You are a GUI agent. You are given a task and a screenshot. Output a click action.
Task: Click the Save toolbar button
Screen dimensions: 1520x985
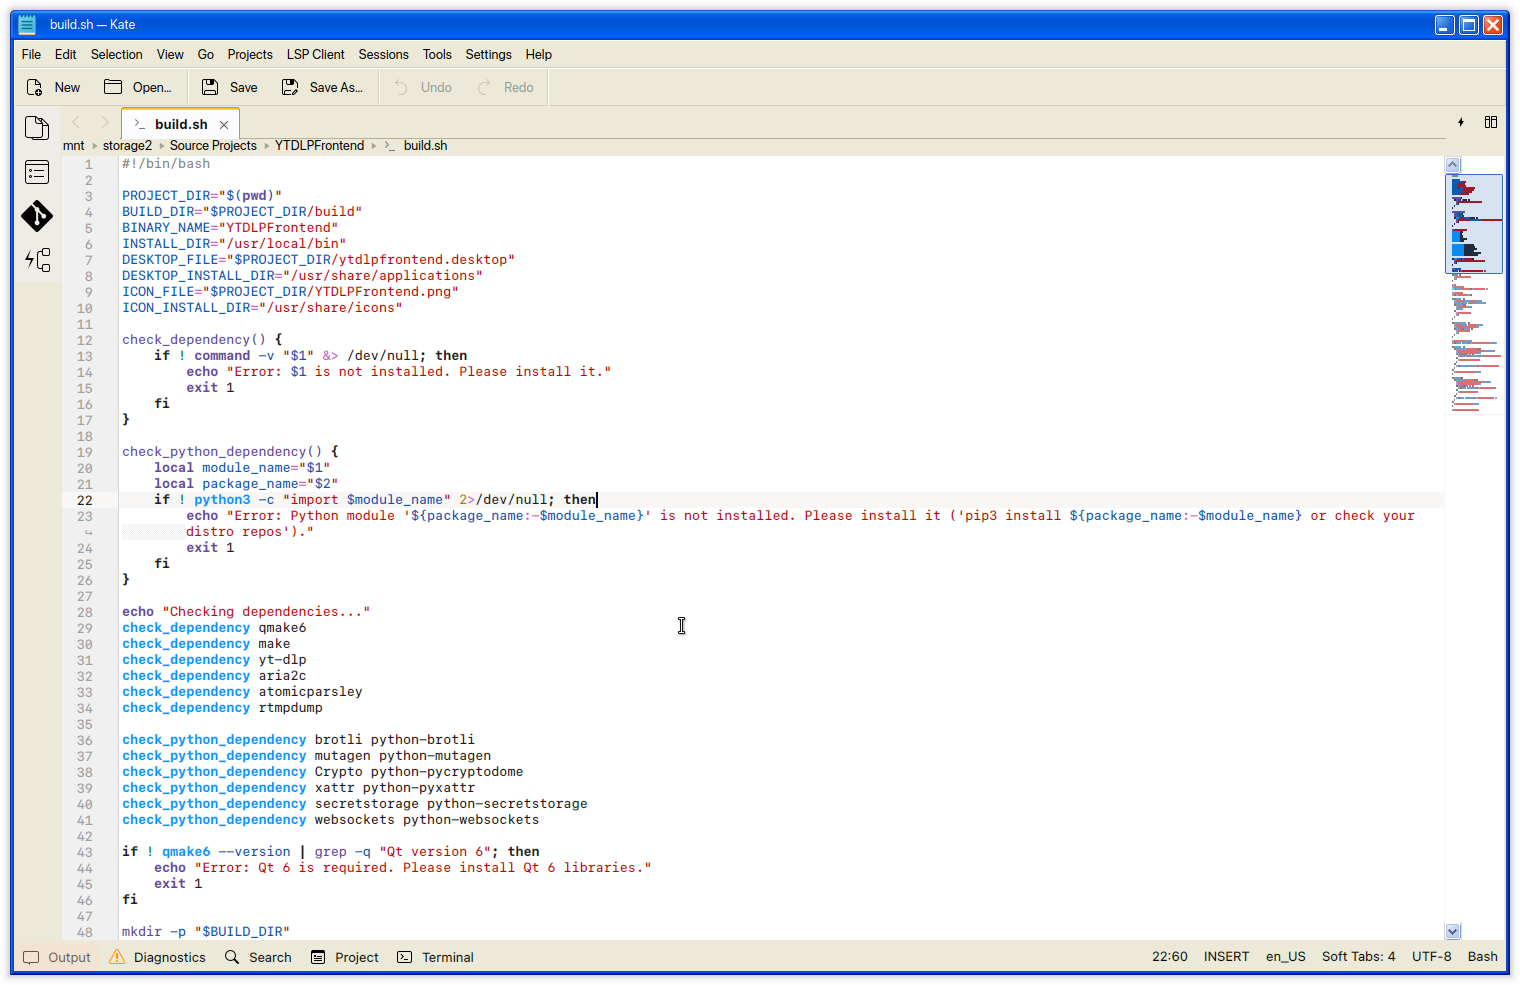tap(230, 88)
